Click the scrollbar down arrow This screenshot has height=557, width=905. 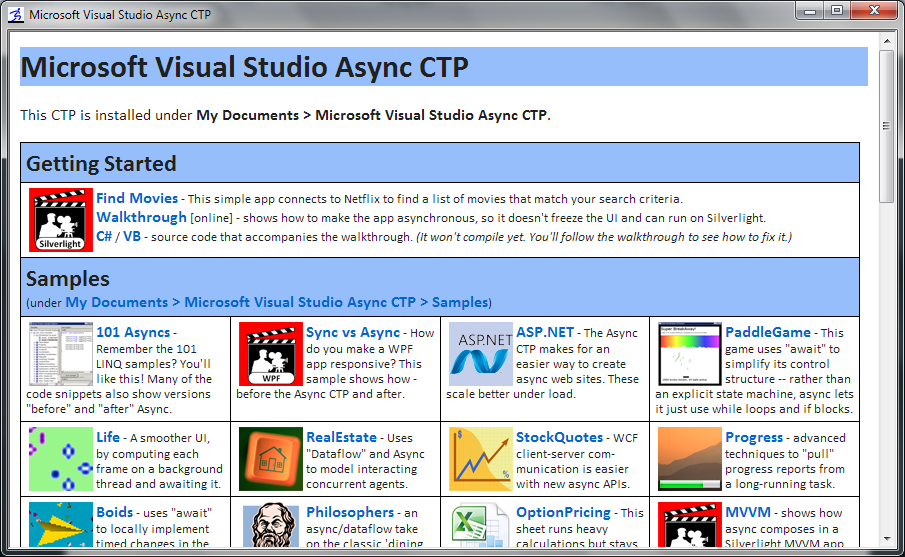(x=887, y=539)
